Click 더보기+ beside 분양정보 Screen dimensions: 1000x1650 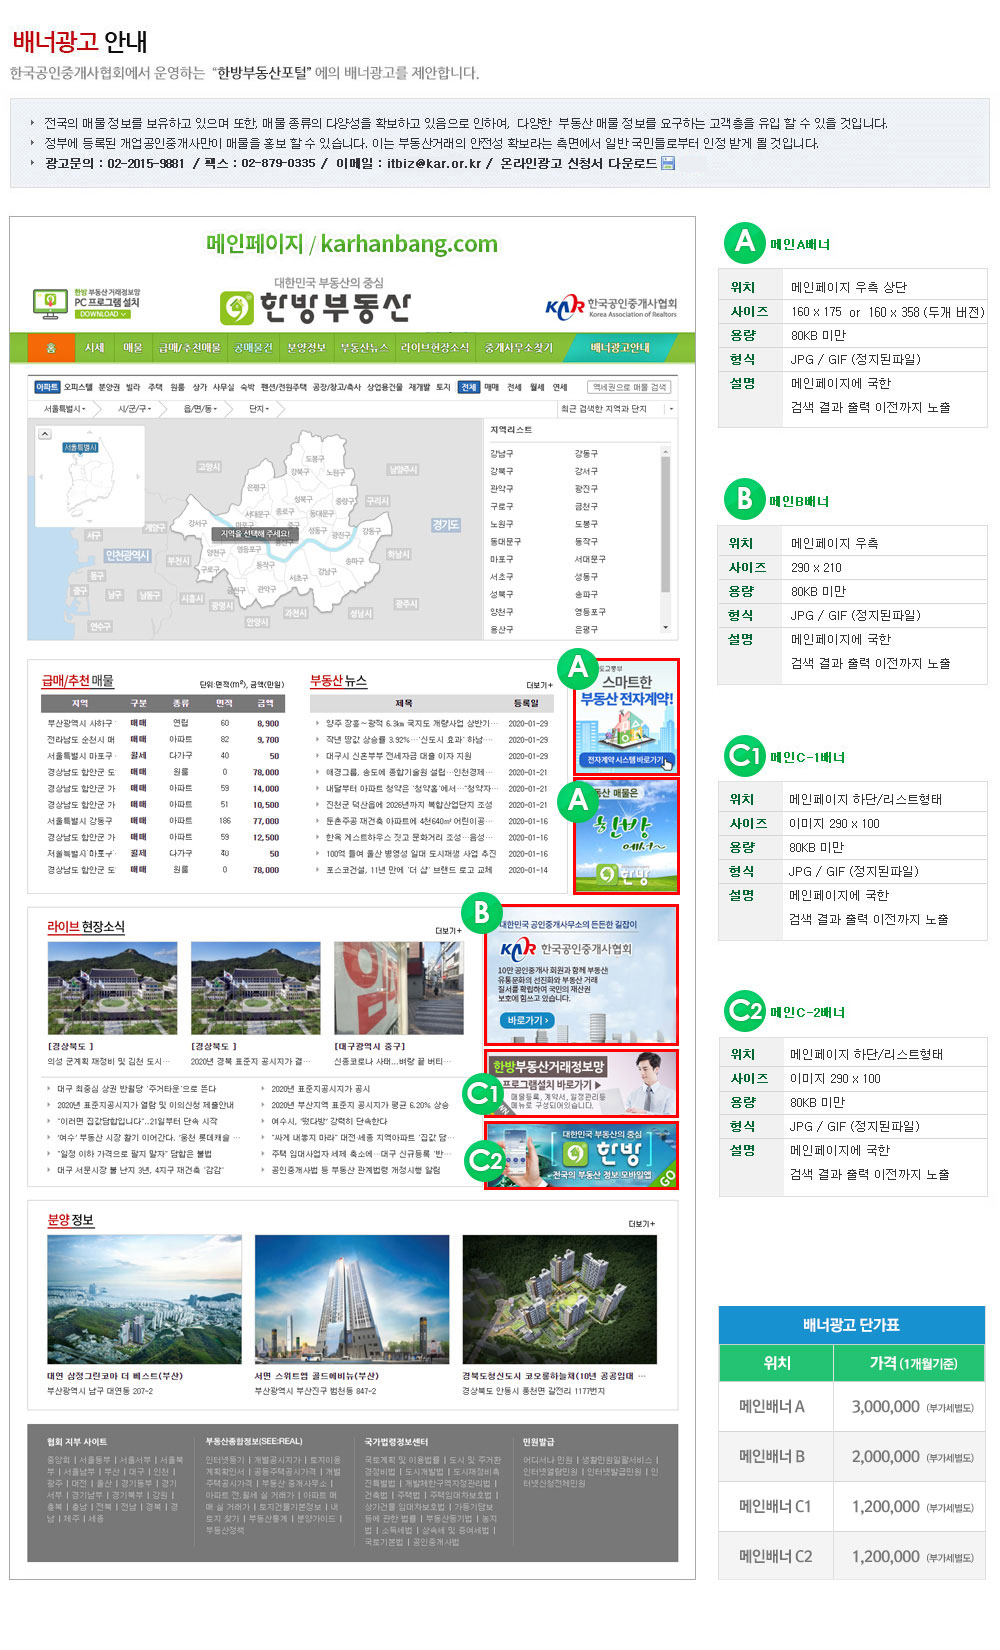click(x=642, y=1223)
